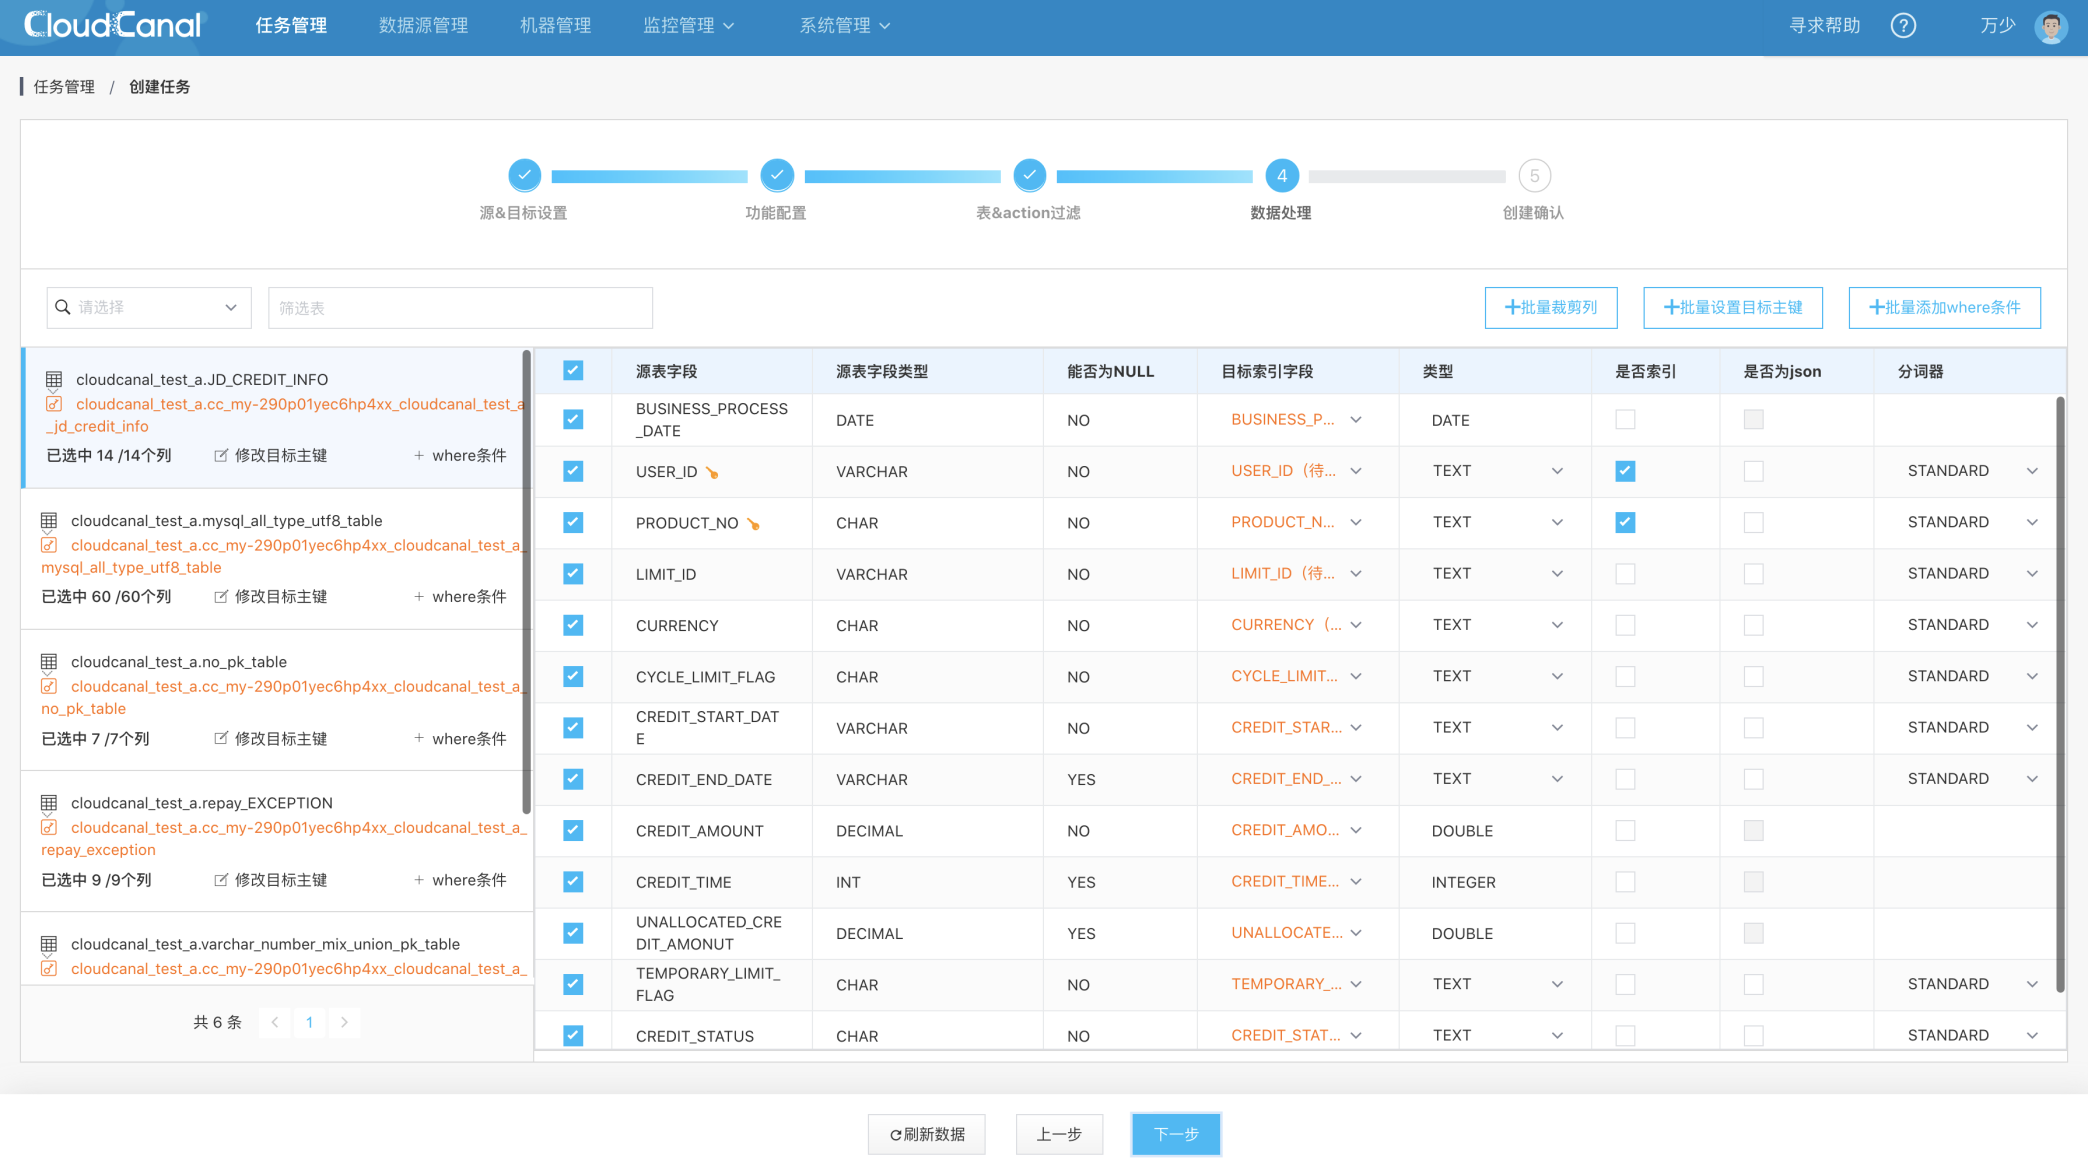Open the 请选择 search type dropdown
This screenshot has height=1170, width=2088.
coord(149,307)
